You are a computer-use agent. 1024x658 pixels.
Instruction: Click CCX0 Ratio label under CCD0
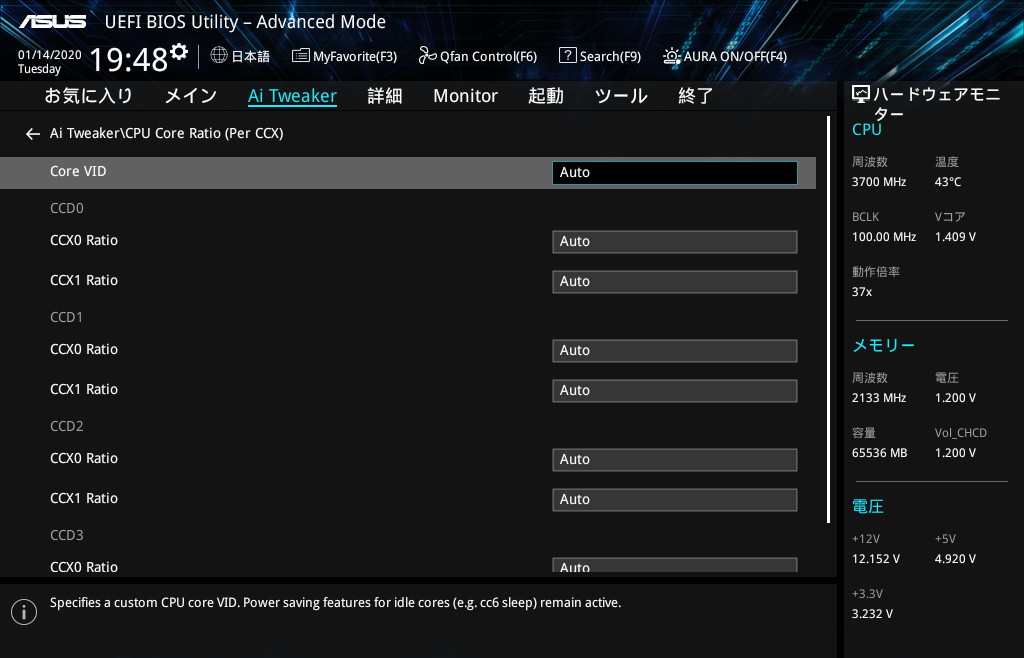(84, 240)
